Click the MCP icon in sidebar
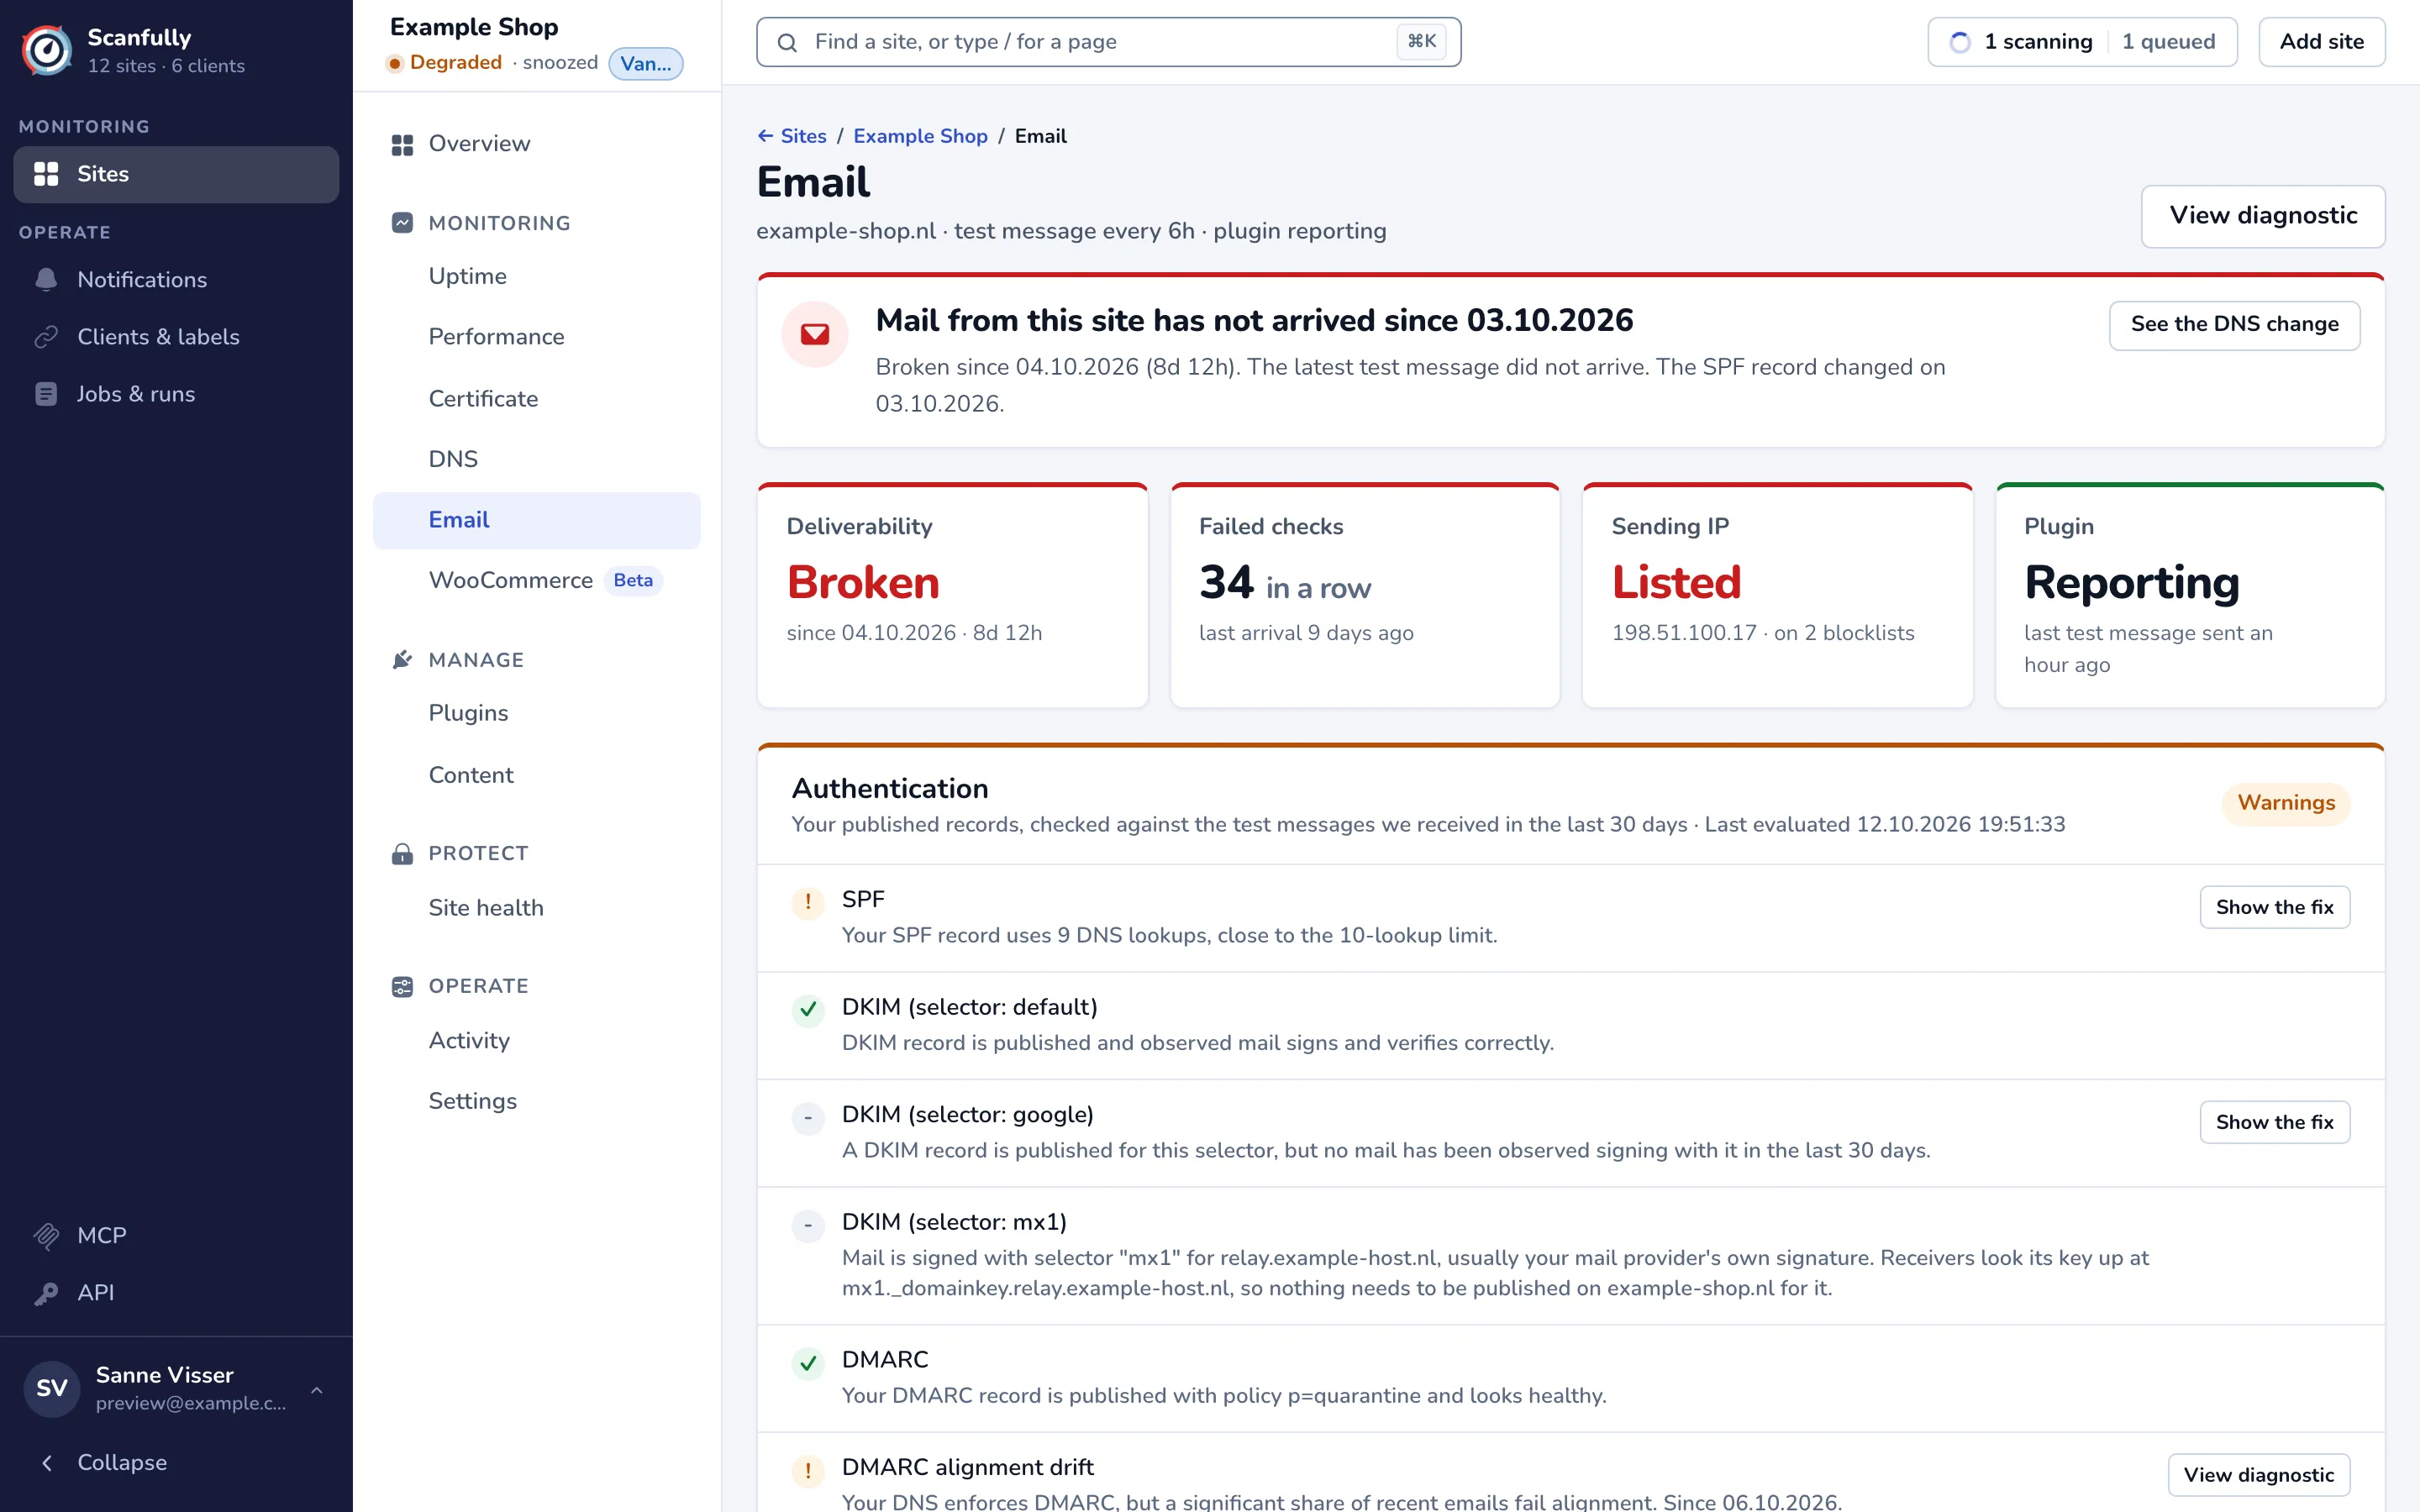This screenshot has width=2420, height=1512. 46,1236
